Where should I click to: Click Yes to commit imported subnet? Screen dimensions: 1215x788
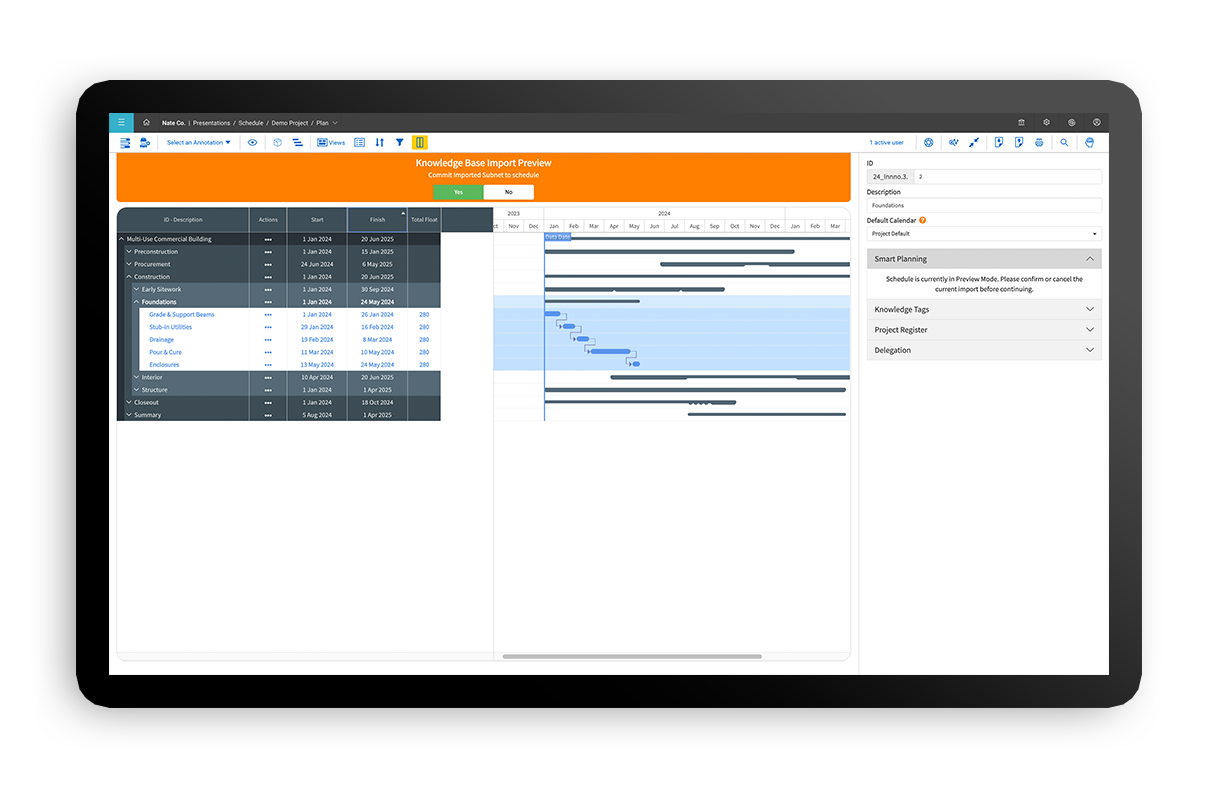click(458, 192)
